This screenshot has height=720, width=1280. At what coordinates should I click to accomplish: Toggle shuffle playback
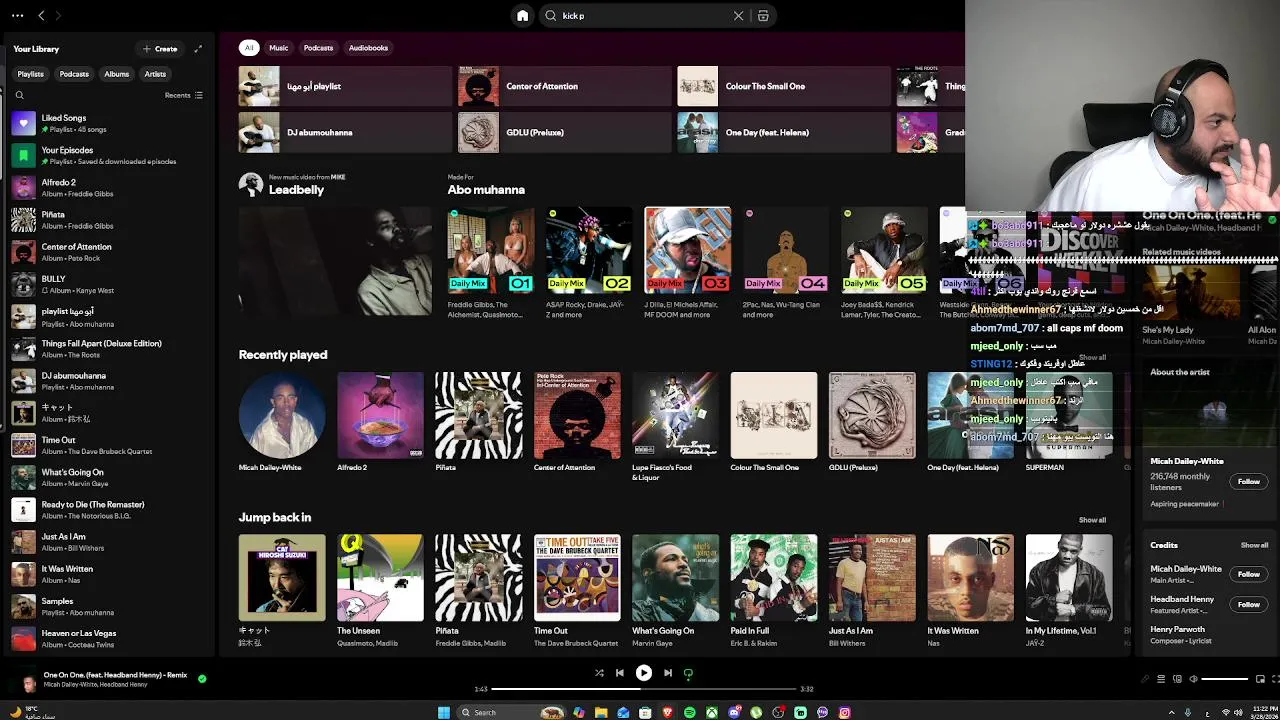tap(599, 673)
